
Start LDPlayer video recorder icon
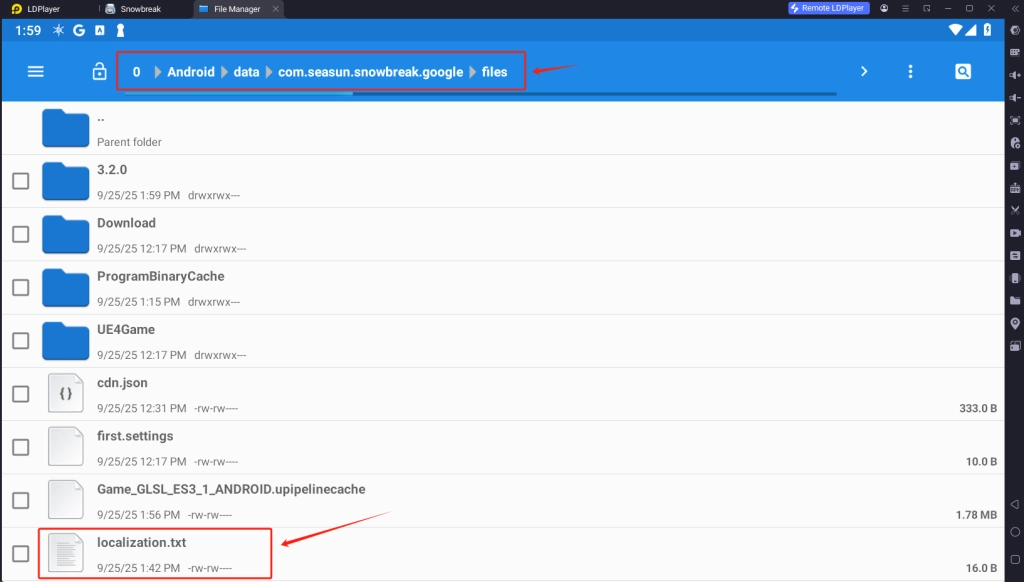click(1014, 233)
